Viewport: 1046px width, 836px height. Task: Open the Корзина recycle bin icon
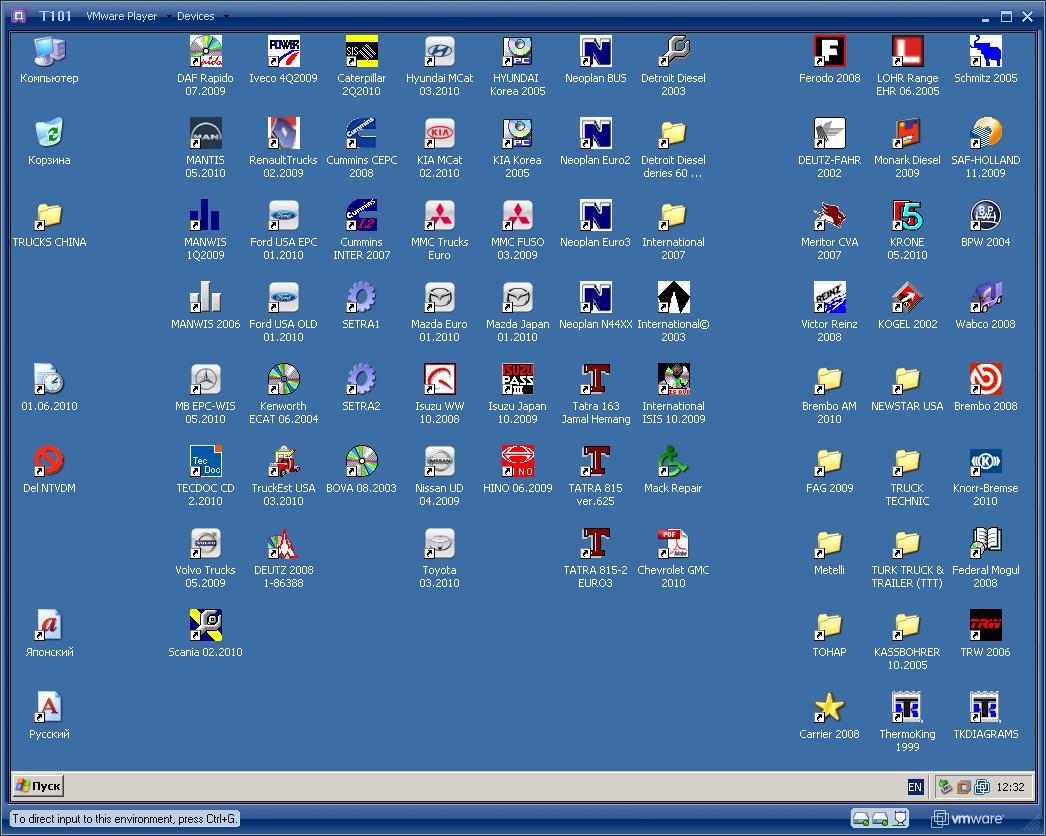click(49, 134)
